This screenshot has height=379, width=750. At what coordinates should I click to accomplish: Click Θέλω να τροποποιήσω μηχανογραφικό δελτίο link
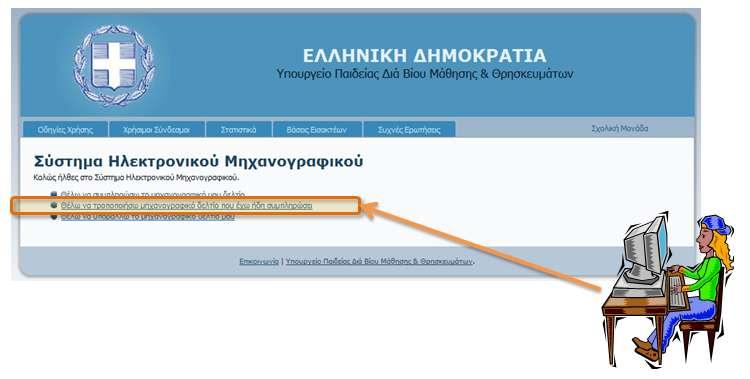(x=187, y=205)
